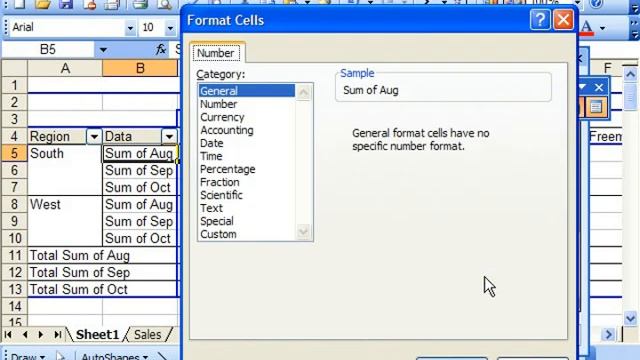Select General in the Category list
The image size is (640, 360).
(247, 91)
